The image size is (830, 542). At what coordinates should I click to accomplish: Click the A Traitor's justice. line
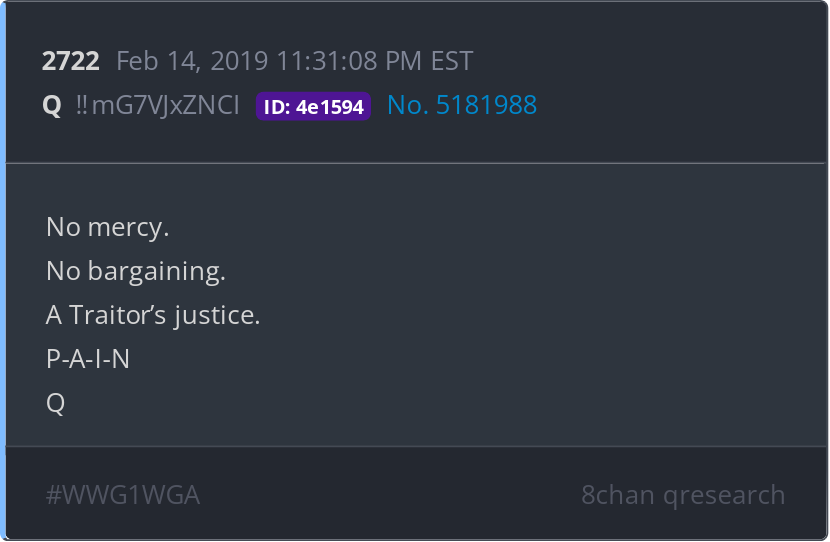click(153, 315)
